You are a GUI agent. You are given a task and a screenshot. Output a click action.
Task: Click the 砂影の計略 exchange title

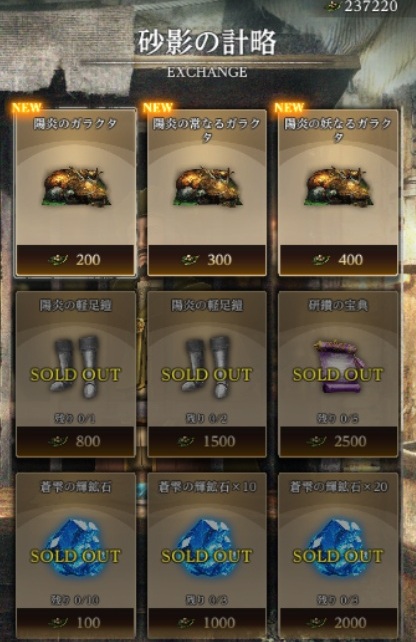207,43
